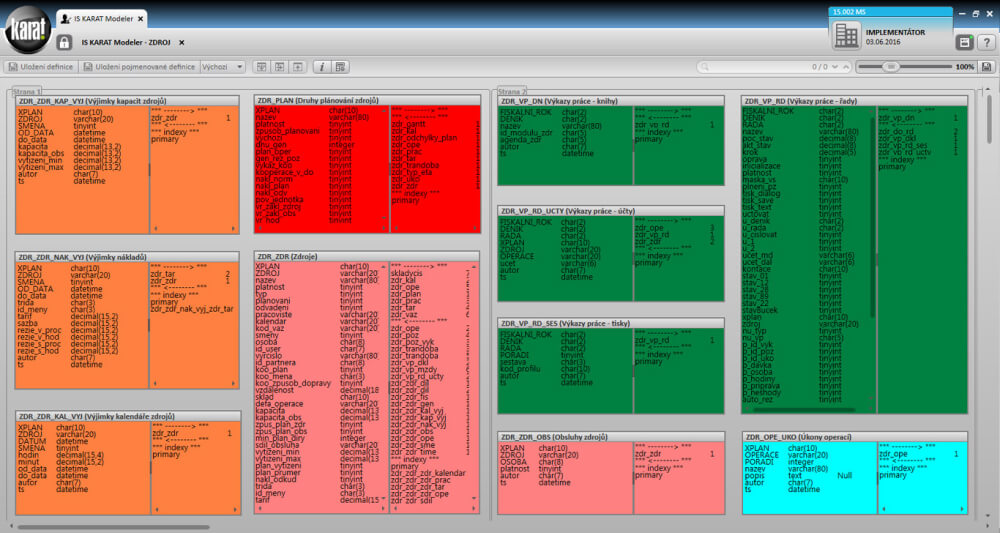Click the Null value in ZDR_OPE_UKO
The image size is (1000, 533).
[x=844, y=476]
